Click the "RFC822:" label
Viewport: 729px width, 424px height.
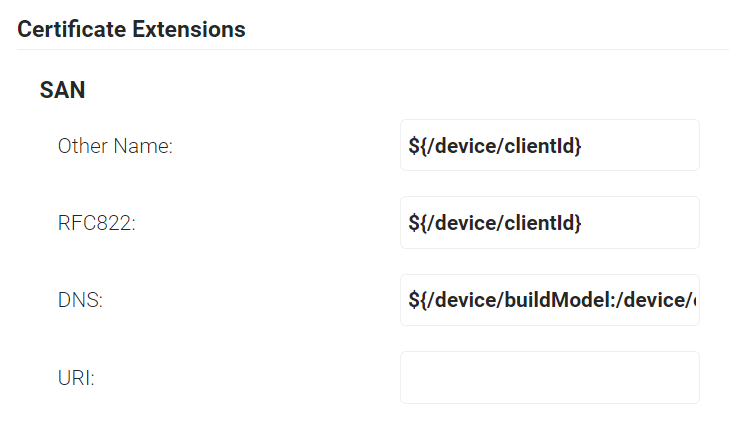(96, 223)
